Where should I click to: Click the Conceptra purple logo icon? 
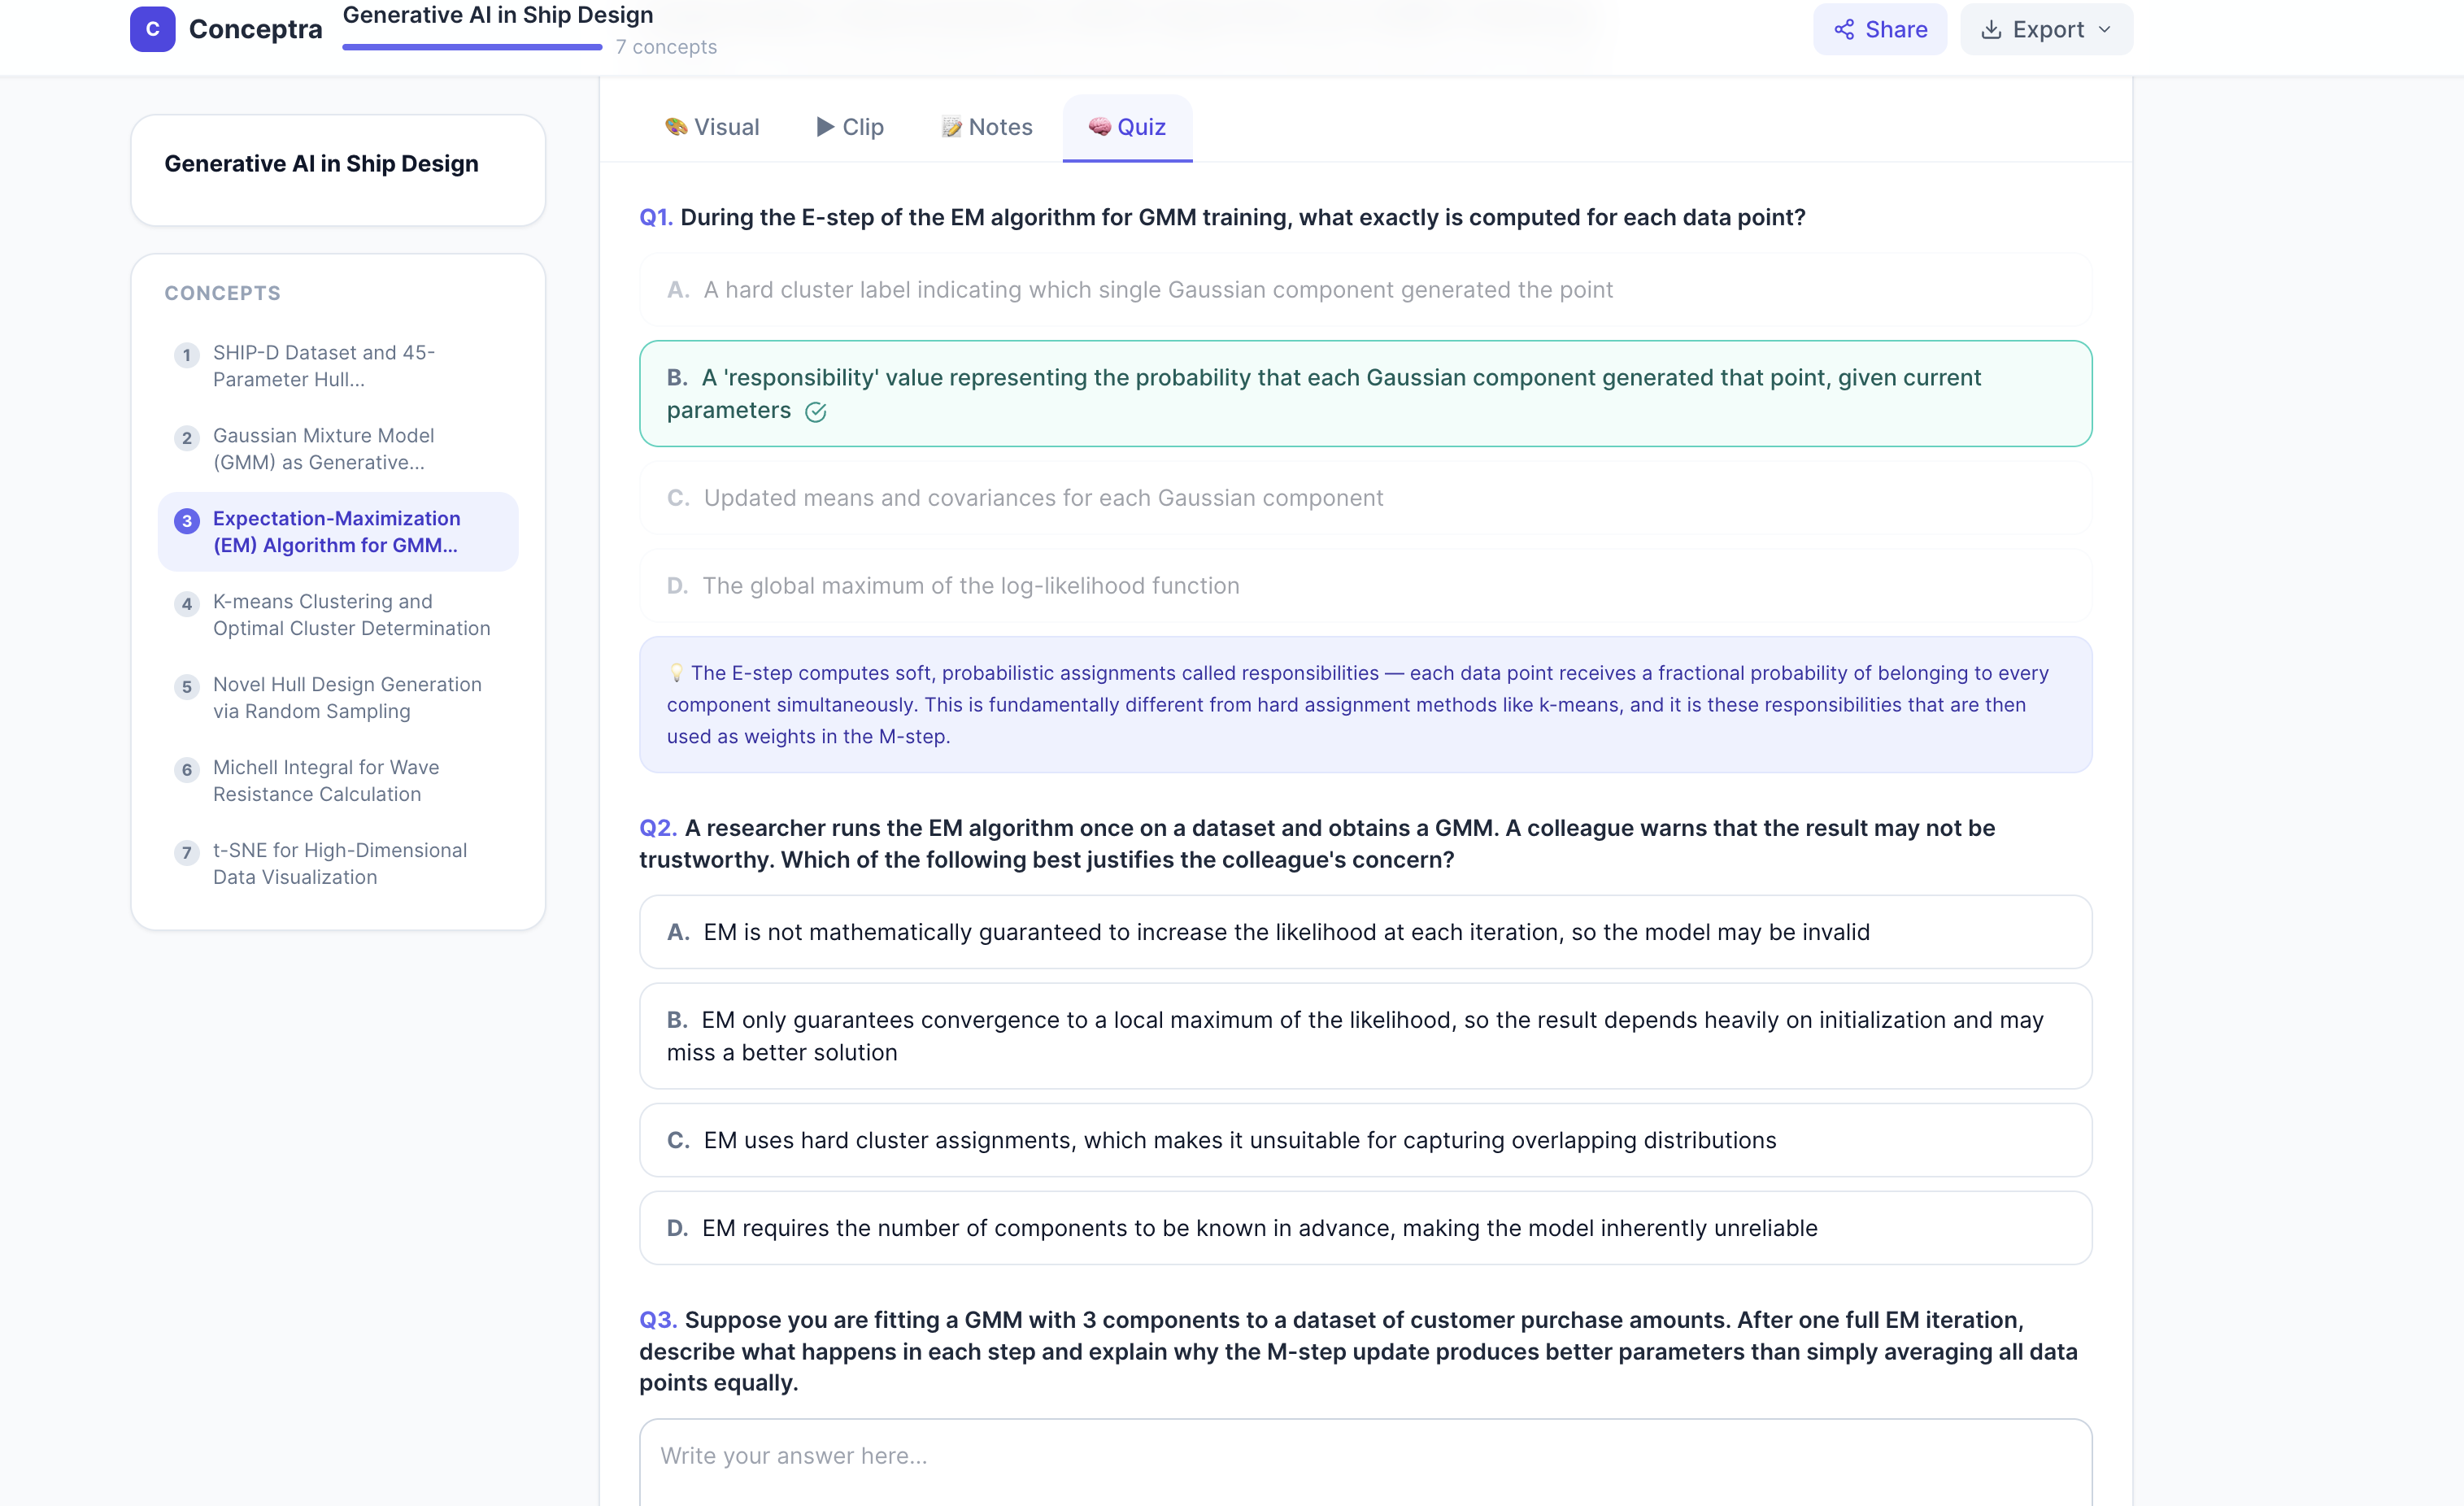point(152,29)
